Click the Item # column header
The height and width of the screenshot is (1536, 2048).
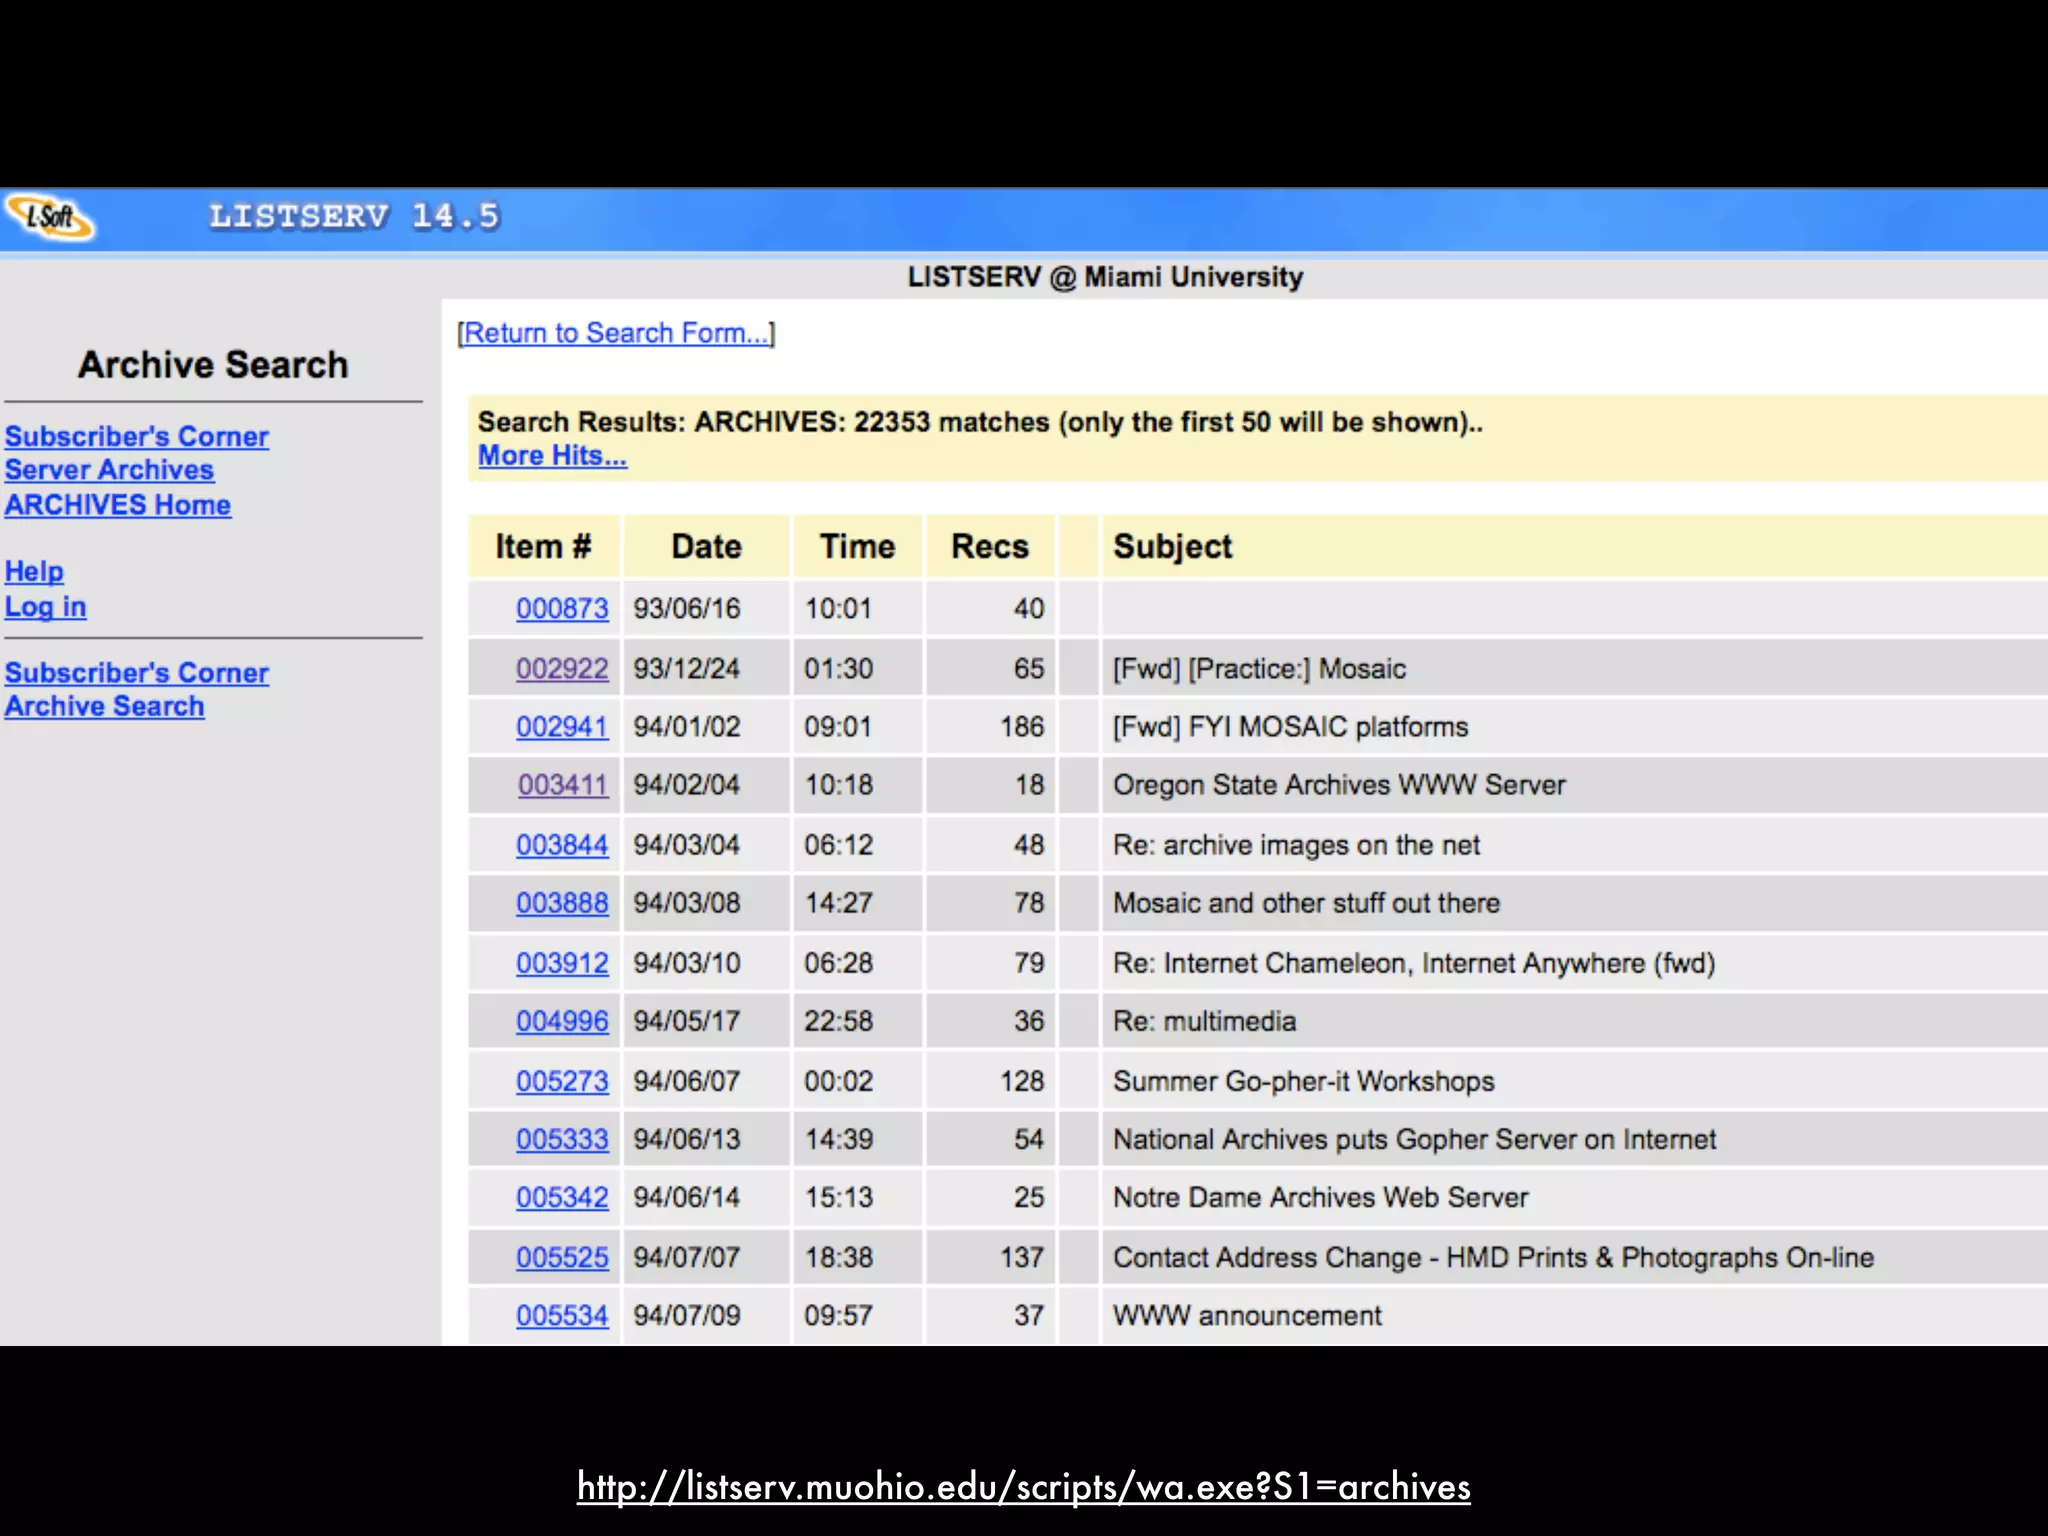tap(544, 547)
